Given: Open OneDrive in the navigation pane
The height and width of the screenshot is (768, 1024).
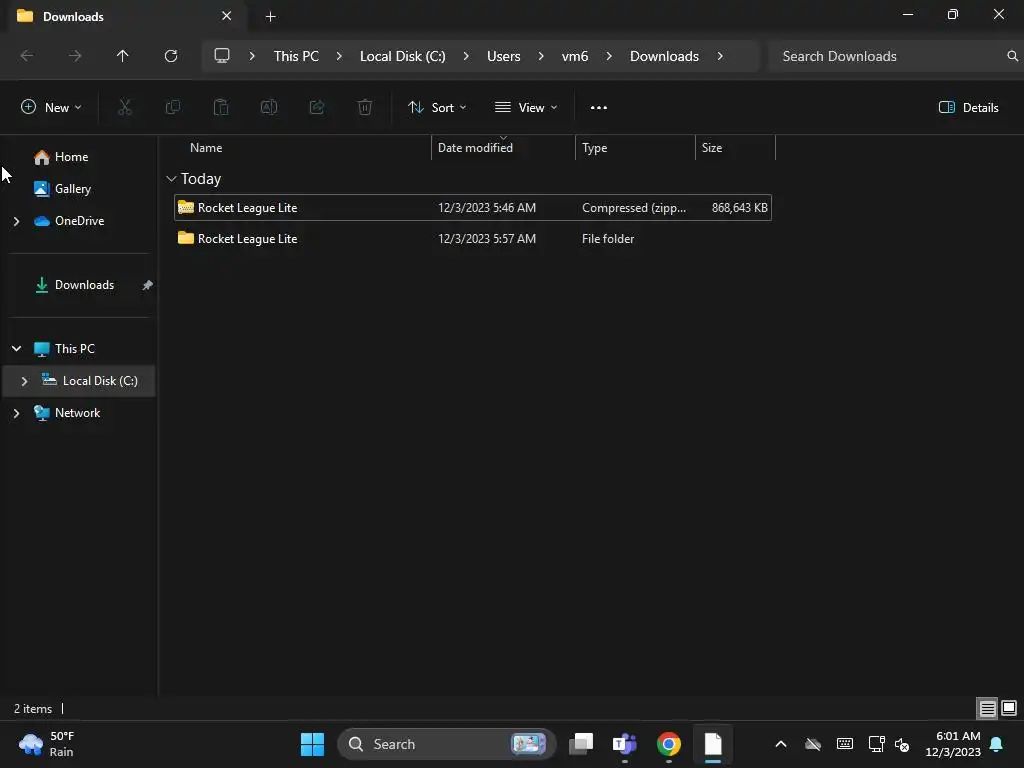Looking at the screenshot, I should point(79,221).
